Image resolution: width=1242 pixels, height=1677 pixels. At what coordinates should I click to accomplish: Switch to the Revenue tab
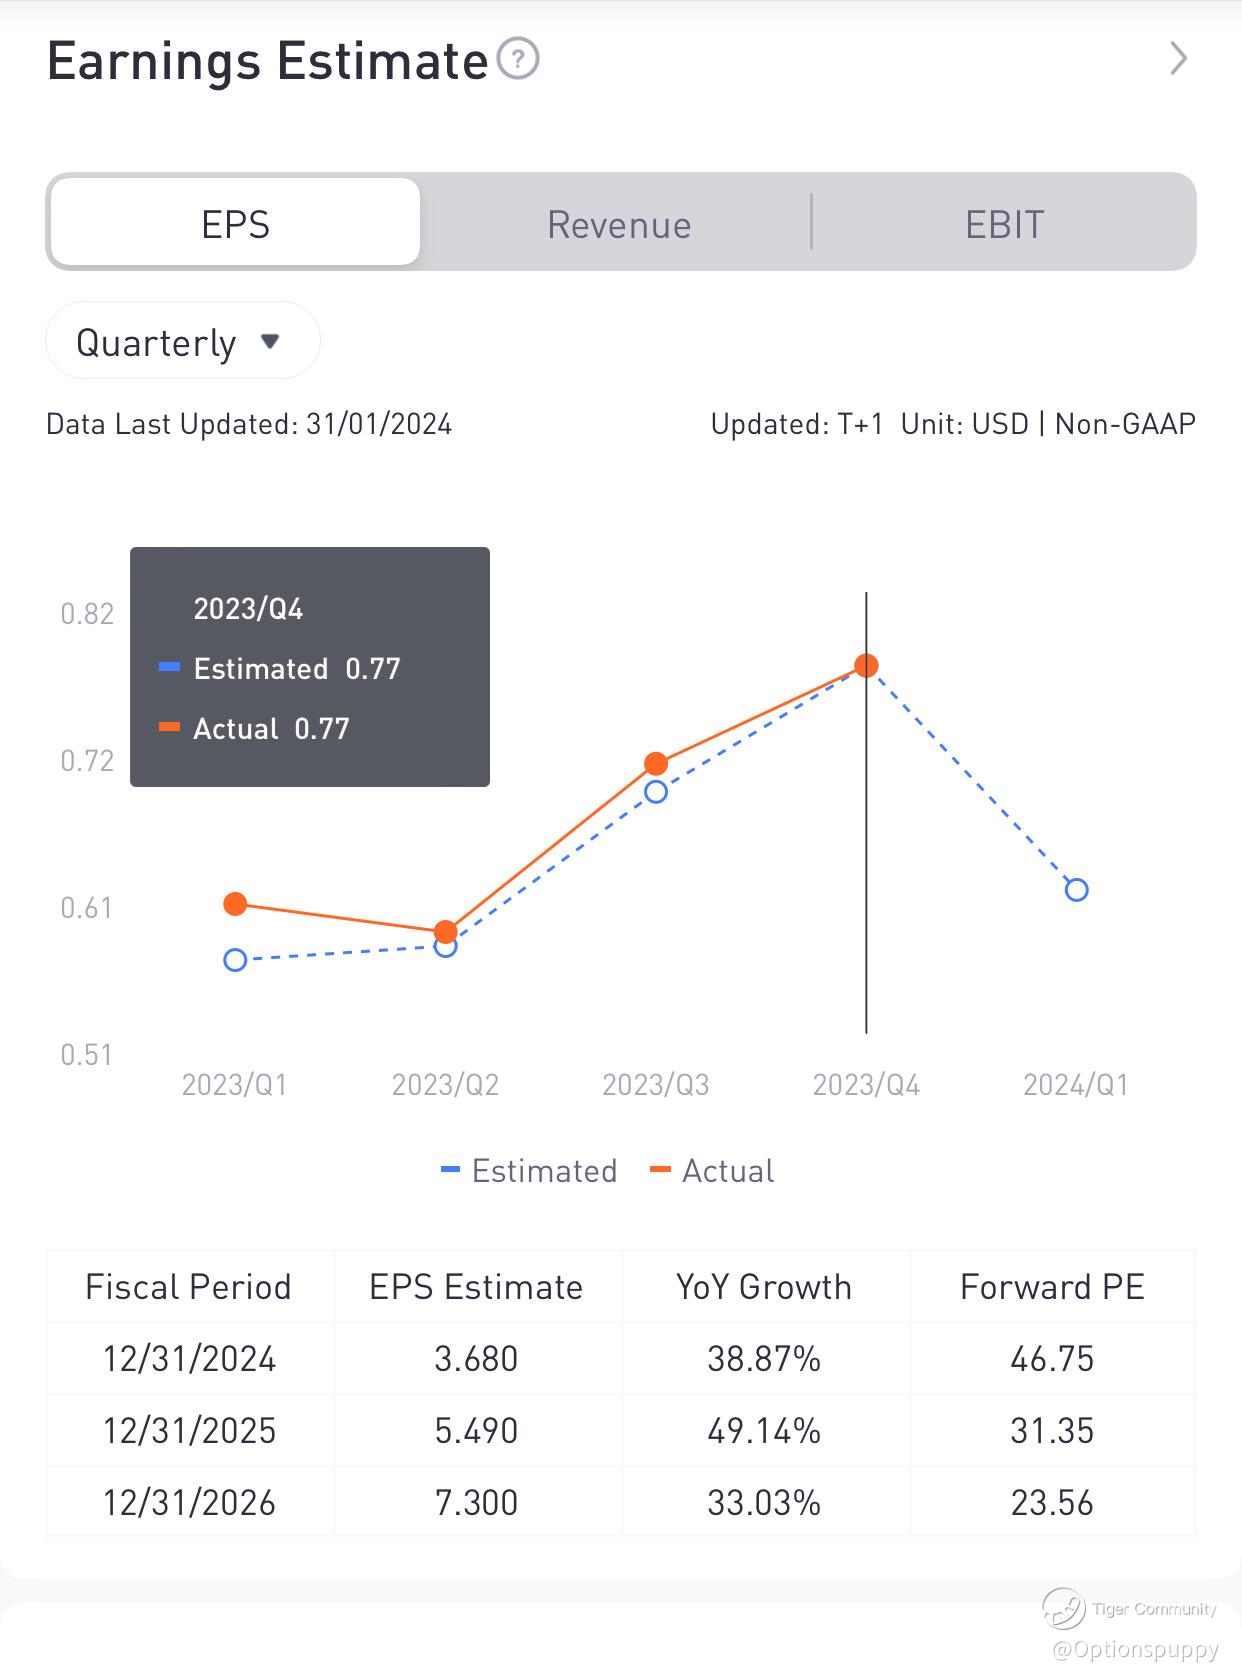tap(619, 224)
